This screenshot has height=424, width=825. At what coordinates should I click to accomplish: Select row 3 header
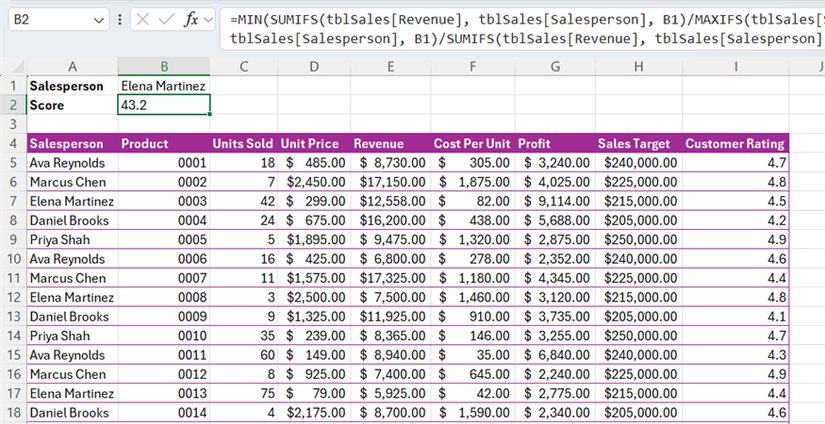14,124
